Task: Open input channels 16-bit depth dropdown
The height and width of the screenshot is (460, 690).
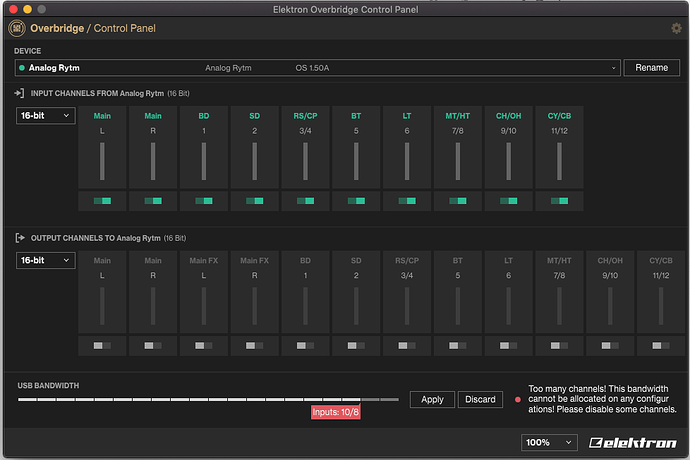Action: pyautogui.click(x=46, y=116)
